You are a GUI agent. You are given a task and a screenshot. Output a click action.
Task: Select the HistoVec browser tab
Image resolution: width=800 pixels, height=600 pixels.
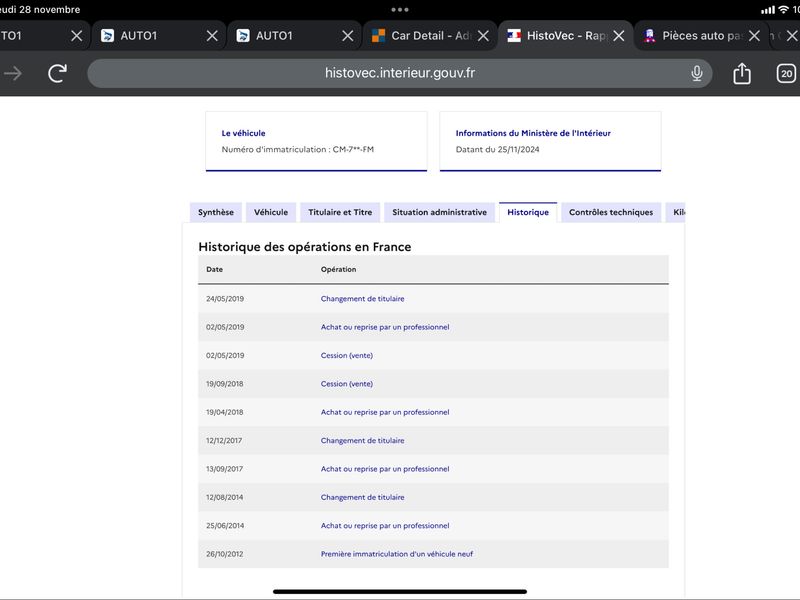pyautogui.click(x=565, y=36)
